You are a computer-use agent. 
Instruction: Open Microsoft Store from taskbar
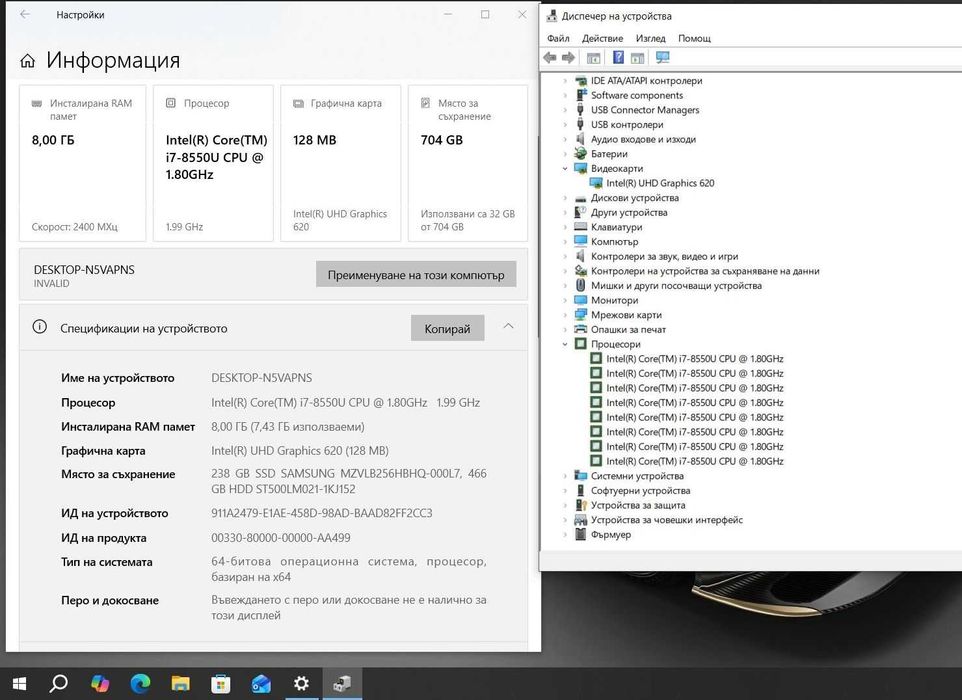(220, 683)
